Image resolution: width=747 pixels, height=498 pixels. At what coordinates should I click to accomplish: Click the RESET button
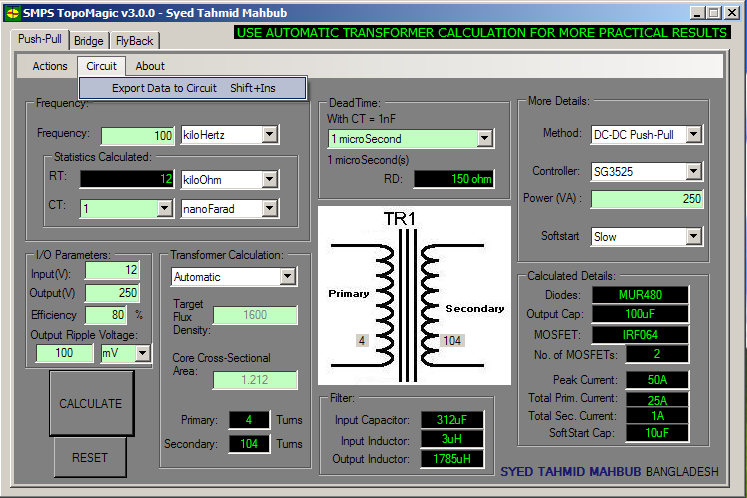click(x=90, y=457)
